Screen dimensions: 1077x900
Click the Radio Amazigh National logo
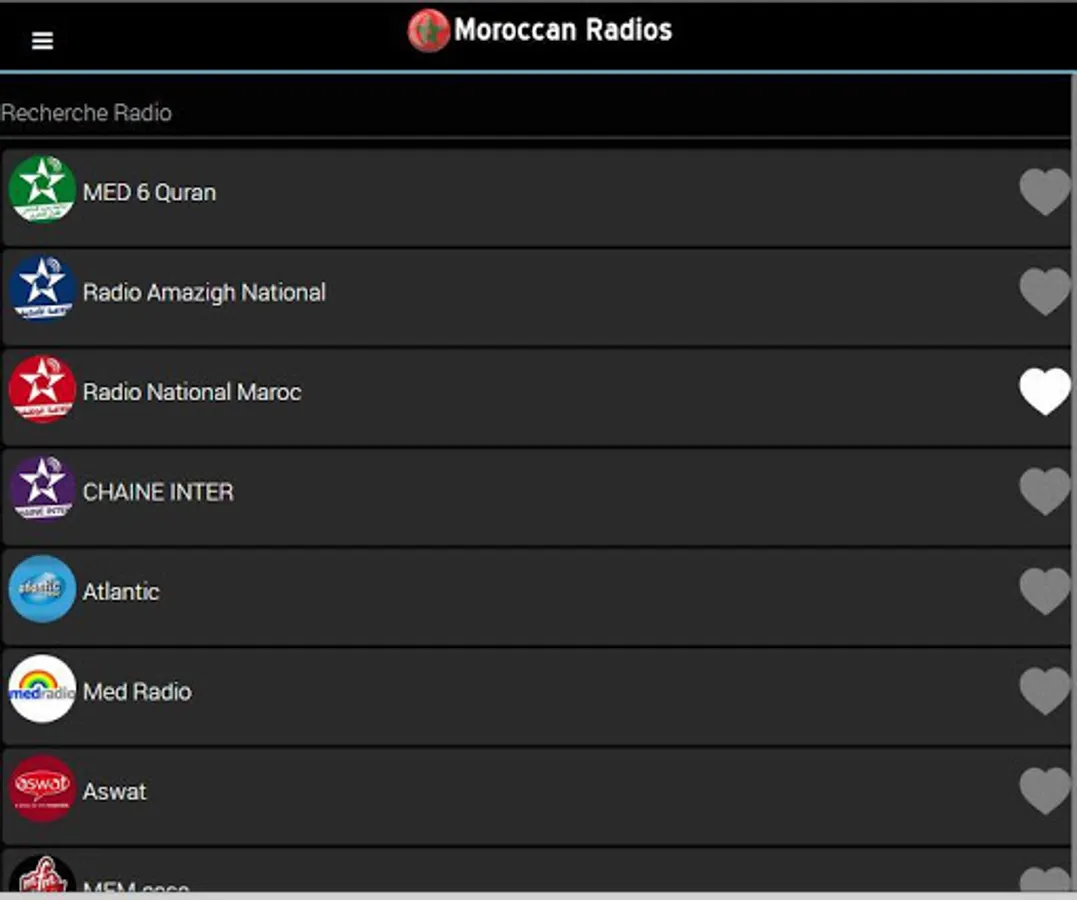42,289
